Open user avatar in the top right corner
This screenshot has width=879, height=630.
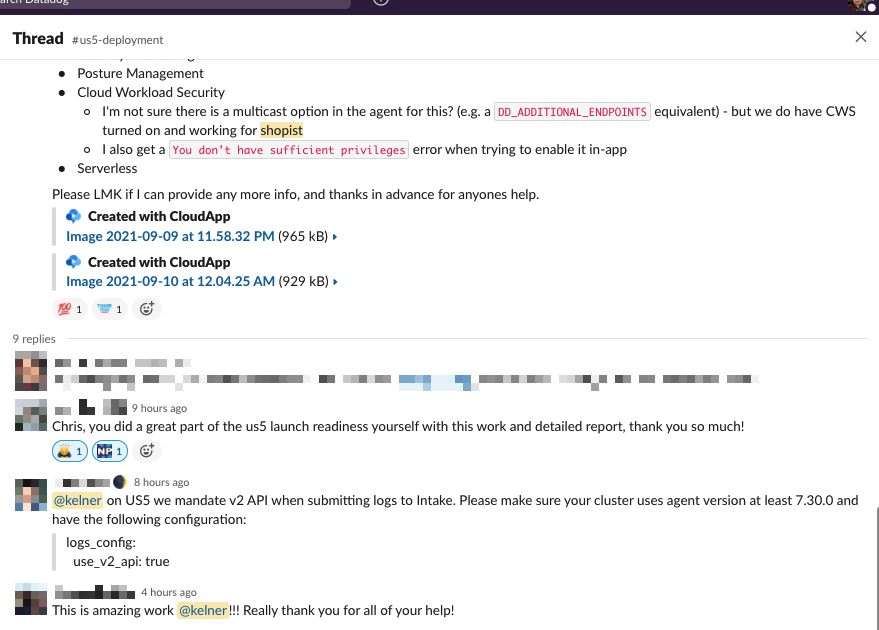pos(859,5)
